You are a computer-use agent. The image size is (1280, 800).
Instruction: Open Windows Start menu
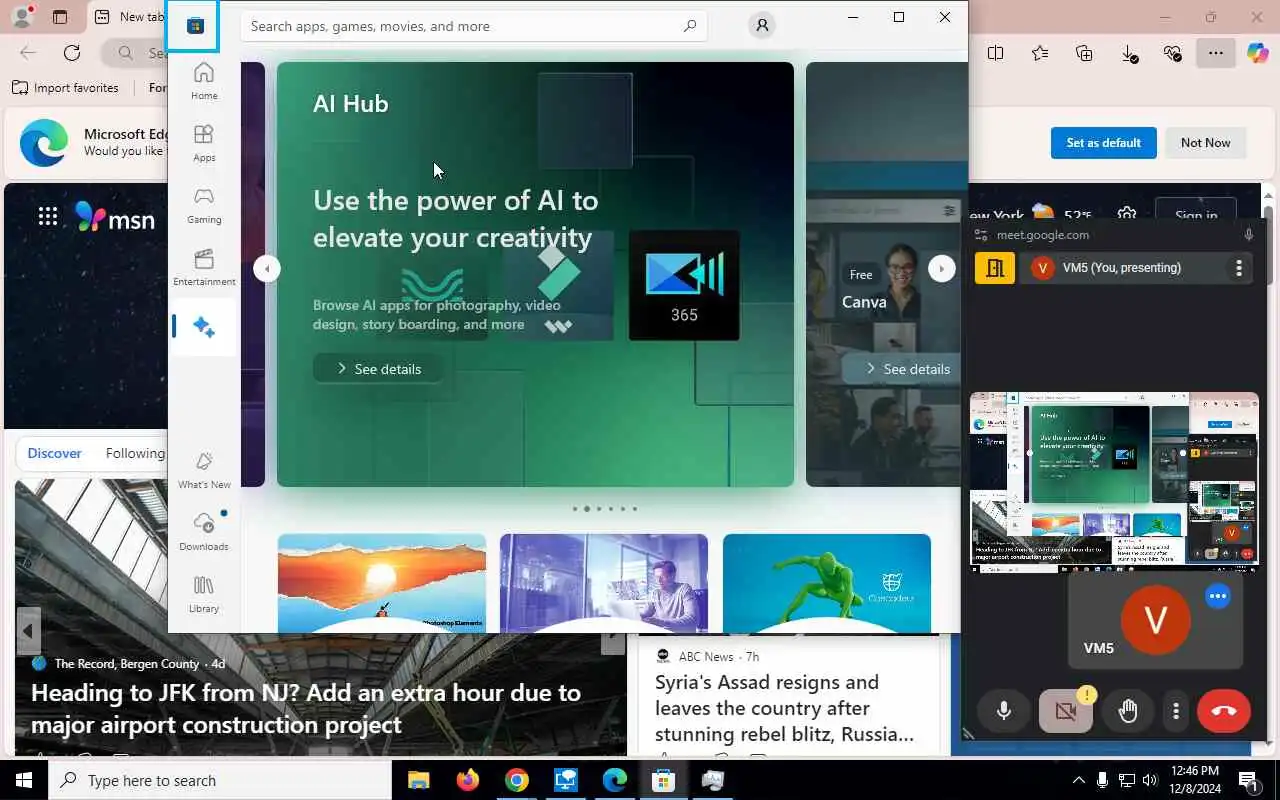coord(24,780)
